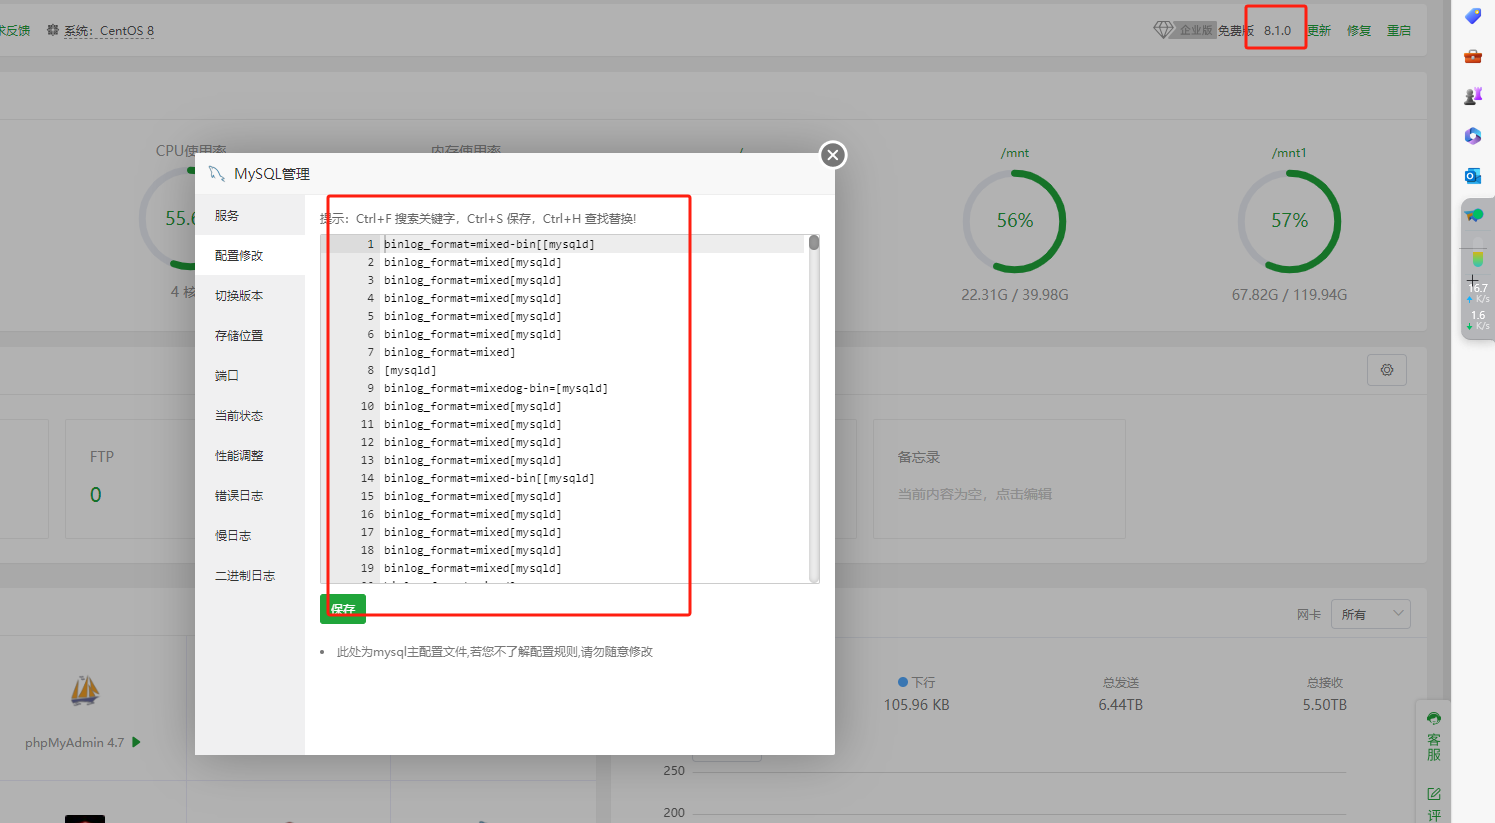Click the red toolbox icon in browser sidebar
This screenshot has height=823, width=1495.
click(x=1473, y=56)
